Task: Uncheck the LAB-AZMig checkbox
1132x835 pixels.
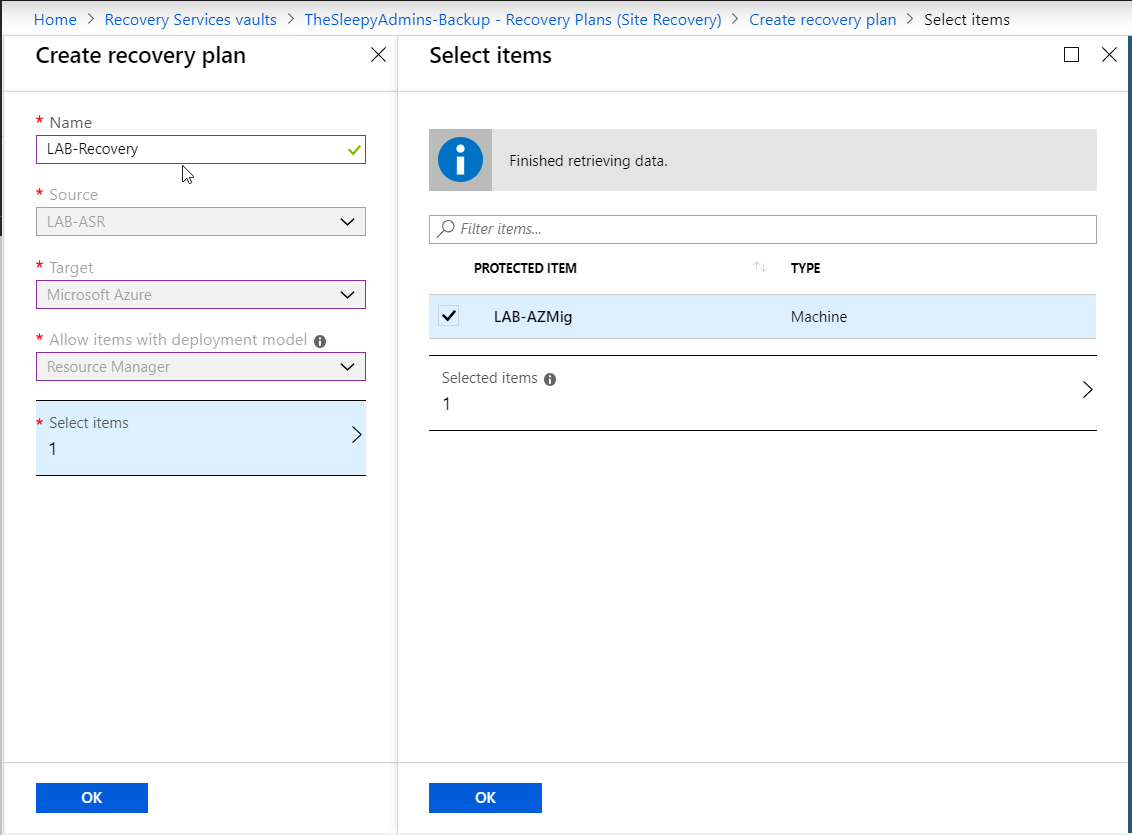Action: tap(449, 316)
